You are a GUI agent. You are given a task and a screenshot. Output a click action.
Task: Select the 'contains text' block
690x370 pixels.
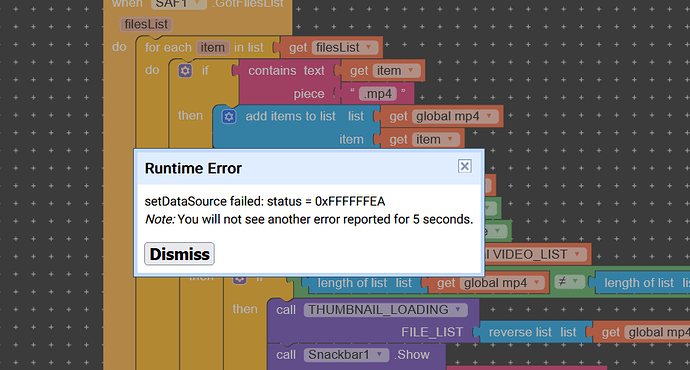coord(286,70)
